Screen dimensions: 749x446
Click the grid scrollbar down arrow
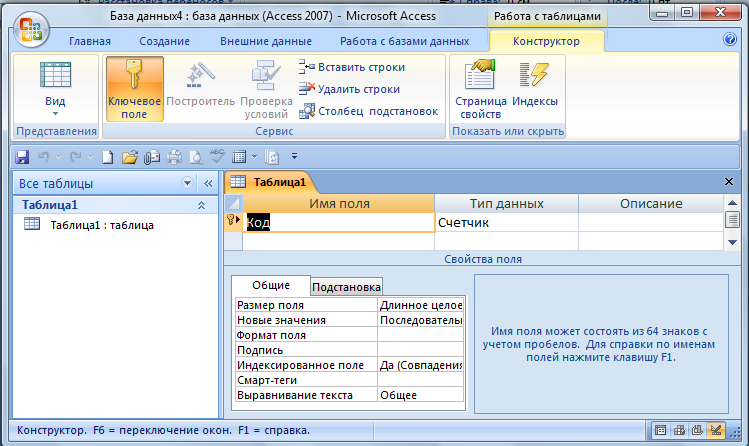pos(732,243)
